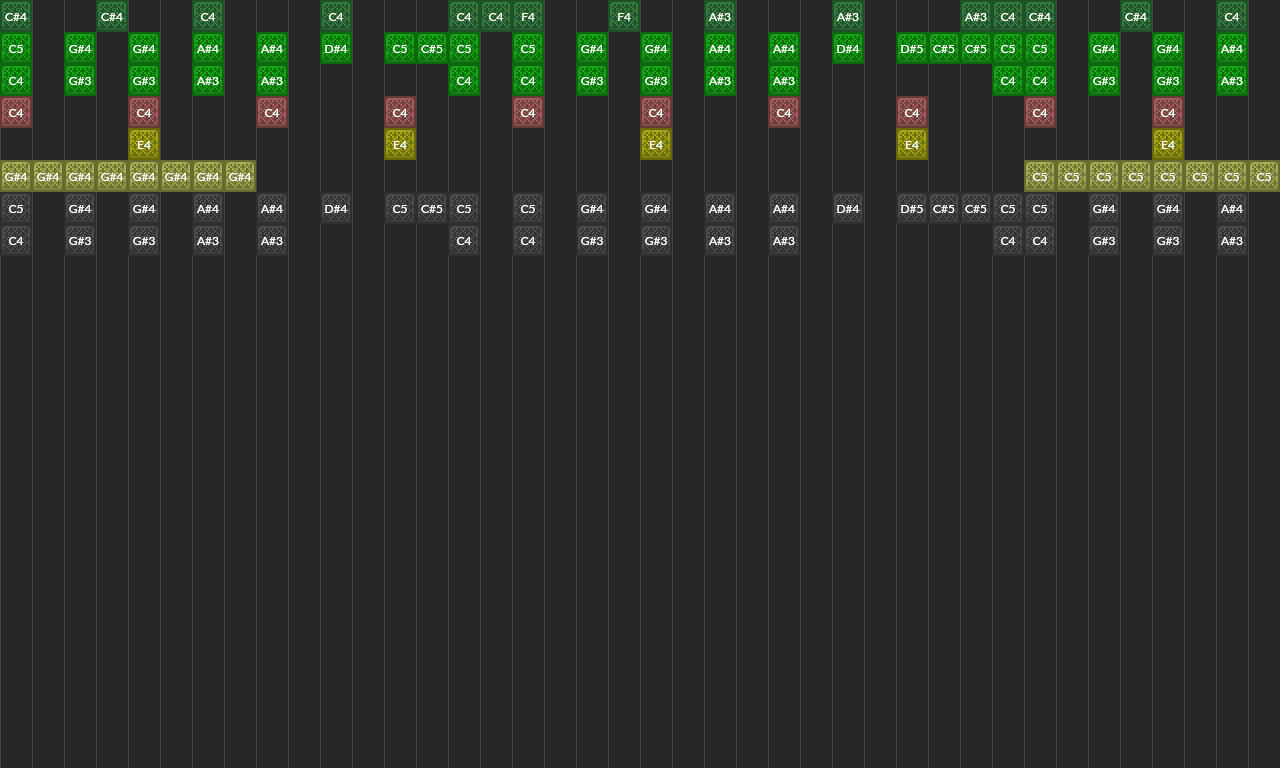The height and width of the screenshot is (768, 1280).
Task: Select the first gray D#4 note
Action: pyautogui.click(x=336, y=208)
